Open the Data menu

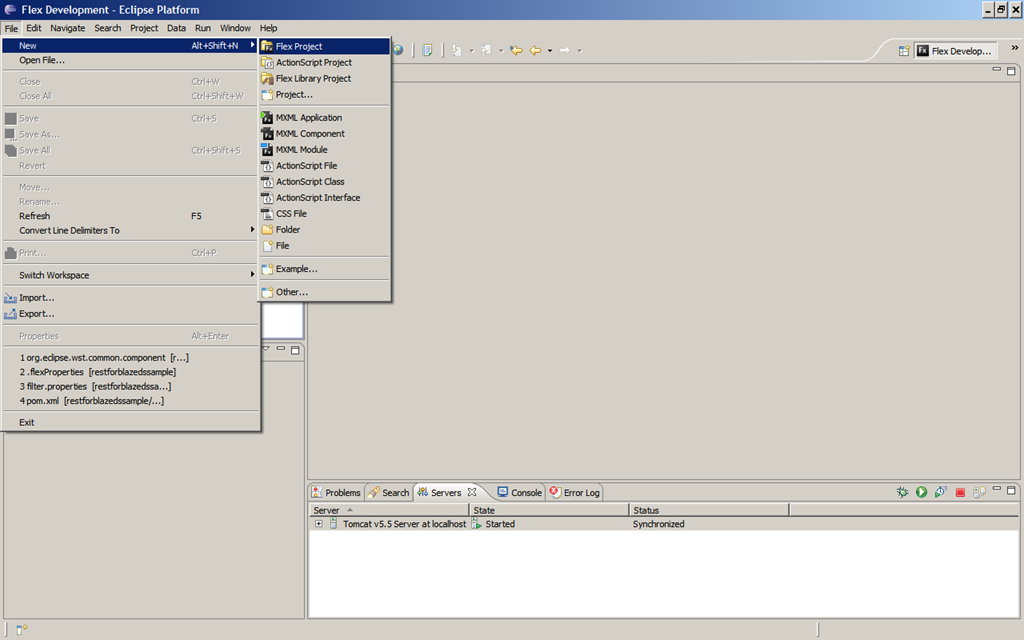176,28
